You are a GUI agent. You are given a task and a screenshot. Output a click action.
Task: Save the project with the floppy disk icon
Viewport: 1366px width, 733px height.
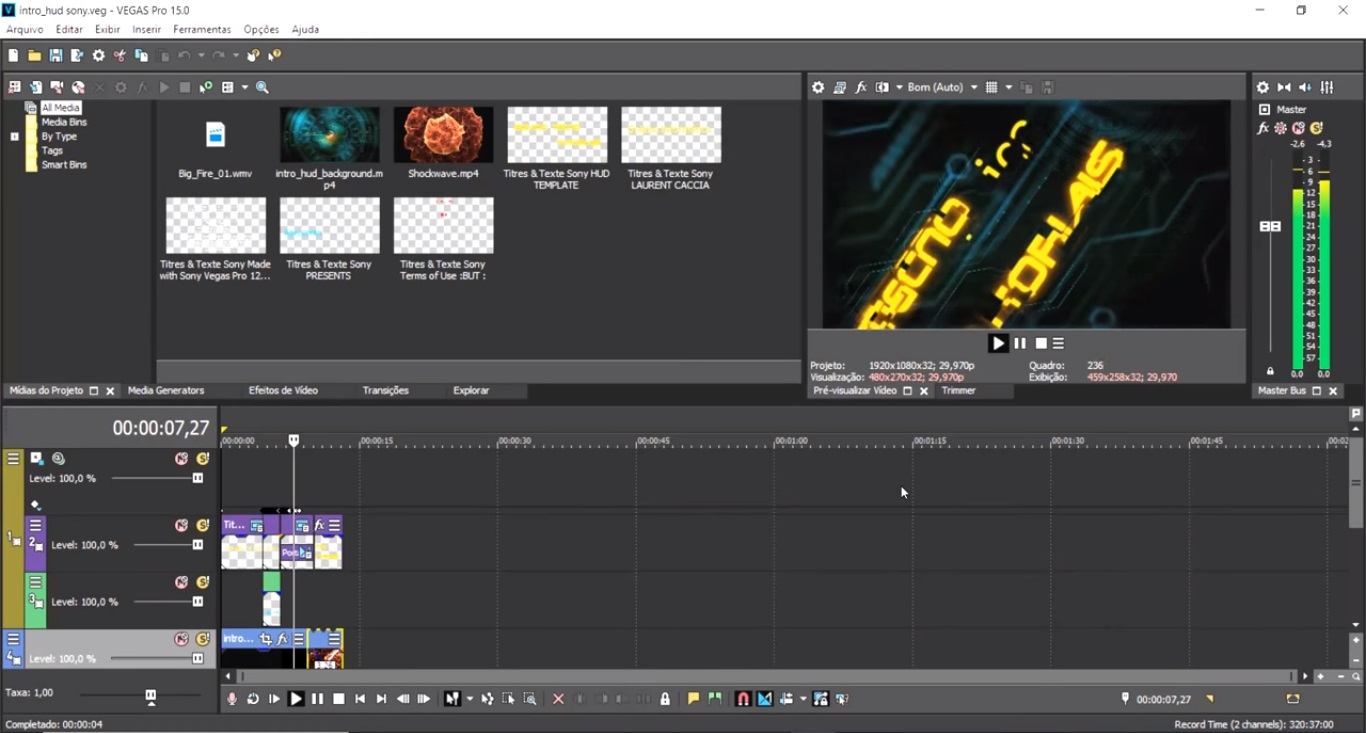(x=56, y=56)
